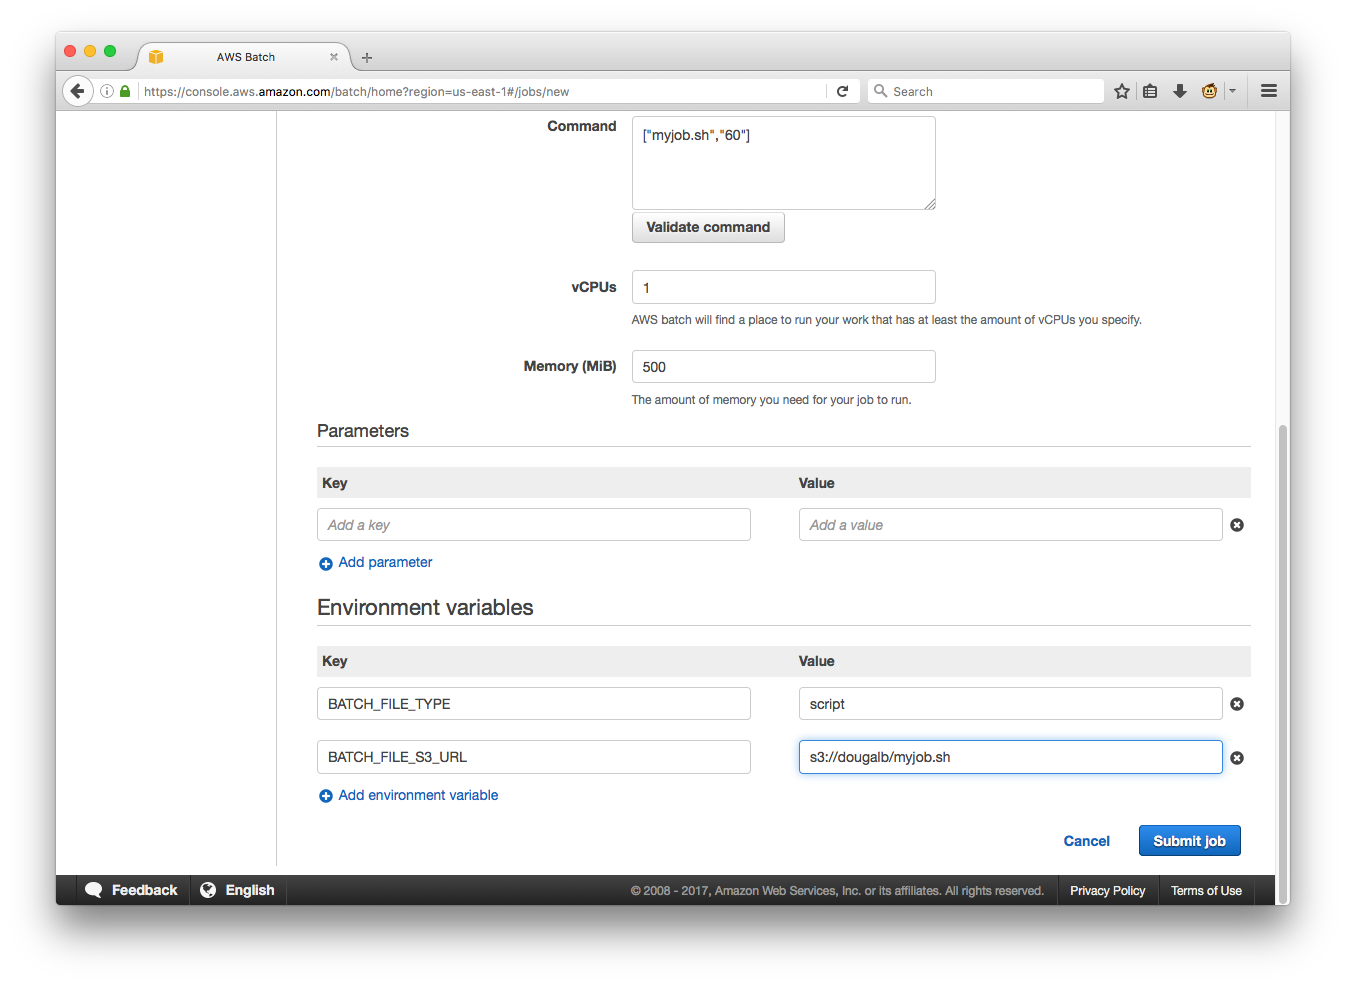Edit the BATCH_FILE_S3_URL key field

click(534, 757)
